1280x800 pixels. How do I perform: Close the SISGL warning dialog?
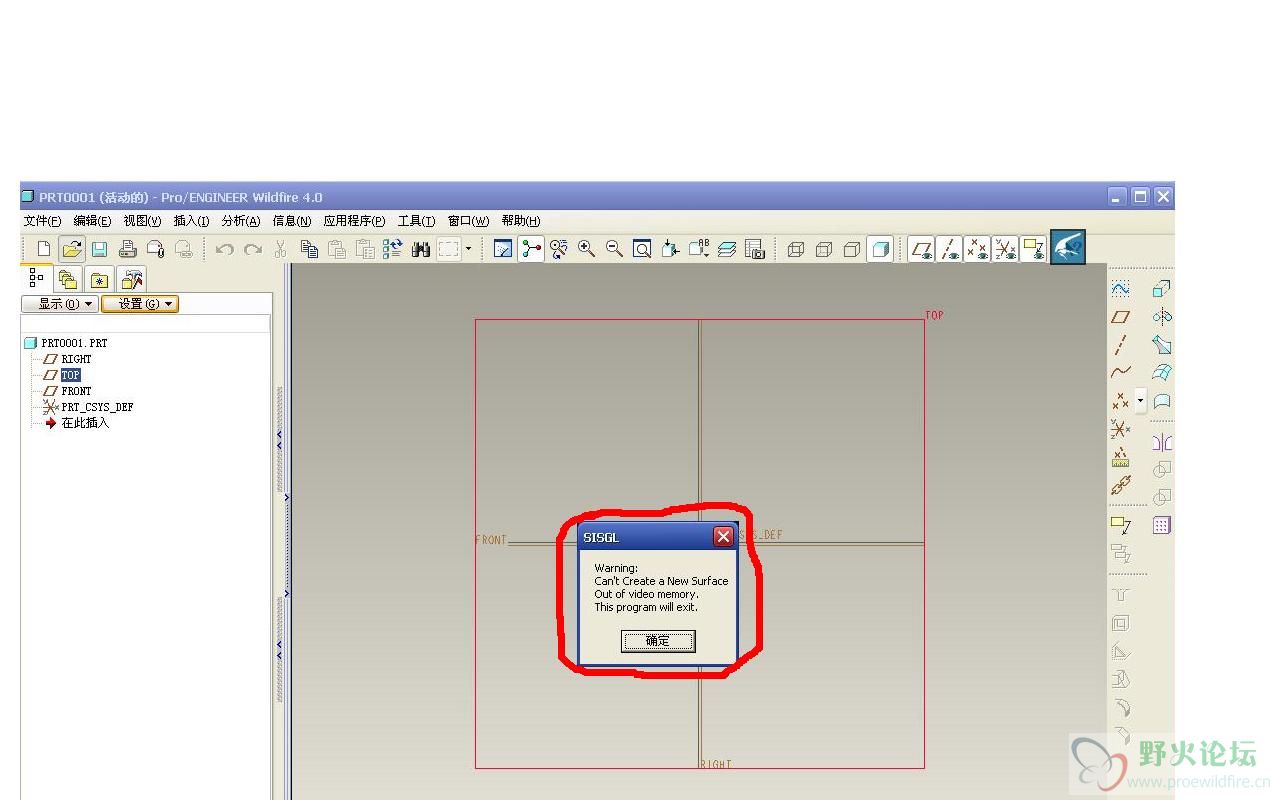[723, 537]
